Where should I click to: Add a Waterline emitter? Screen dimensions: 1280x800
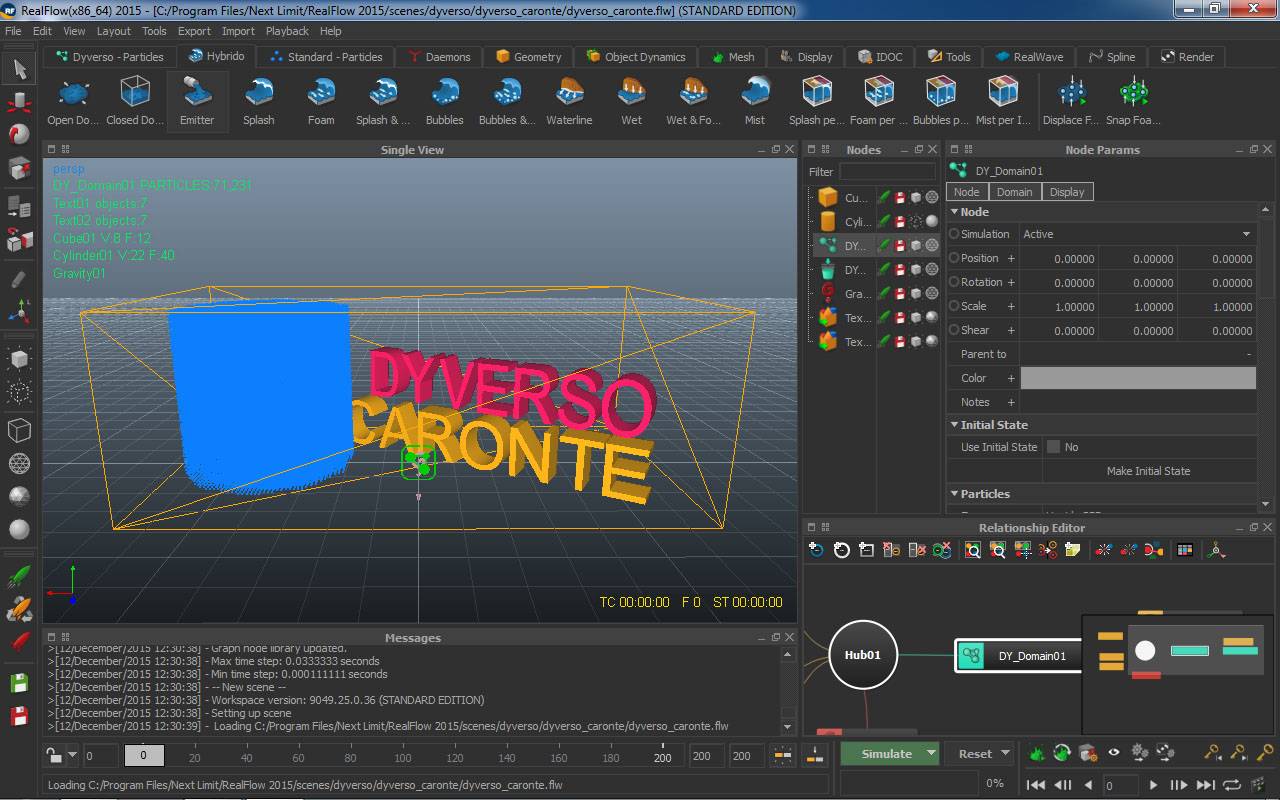coord(569,101)
